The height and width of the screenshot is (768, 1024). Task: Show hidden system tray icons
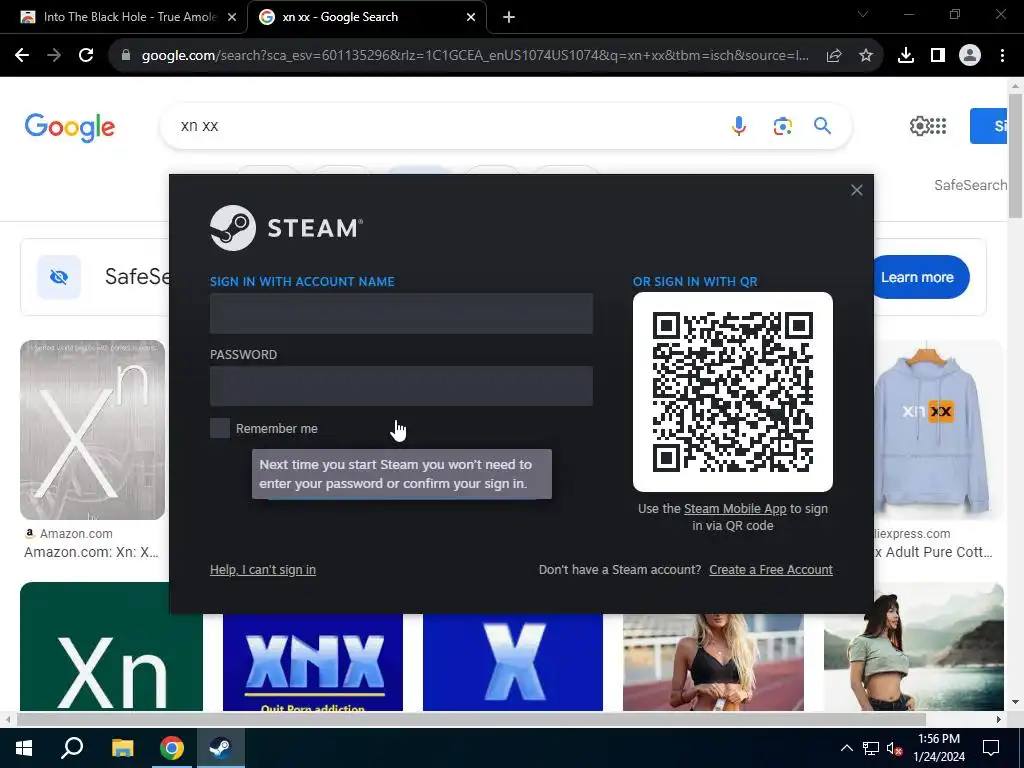(x=846, y=748)
